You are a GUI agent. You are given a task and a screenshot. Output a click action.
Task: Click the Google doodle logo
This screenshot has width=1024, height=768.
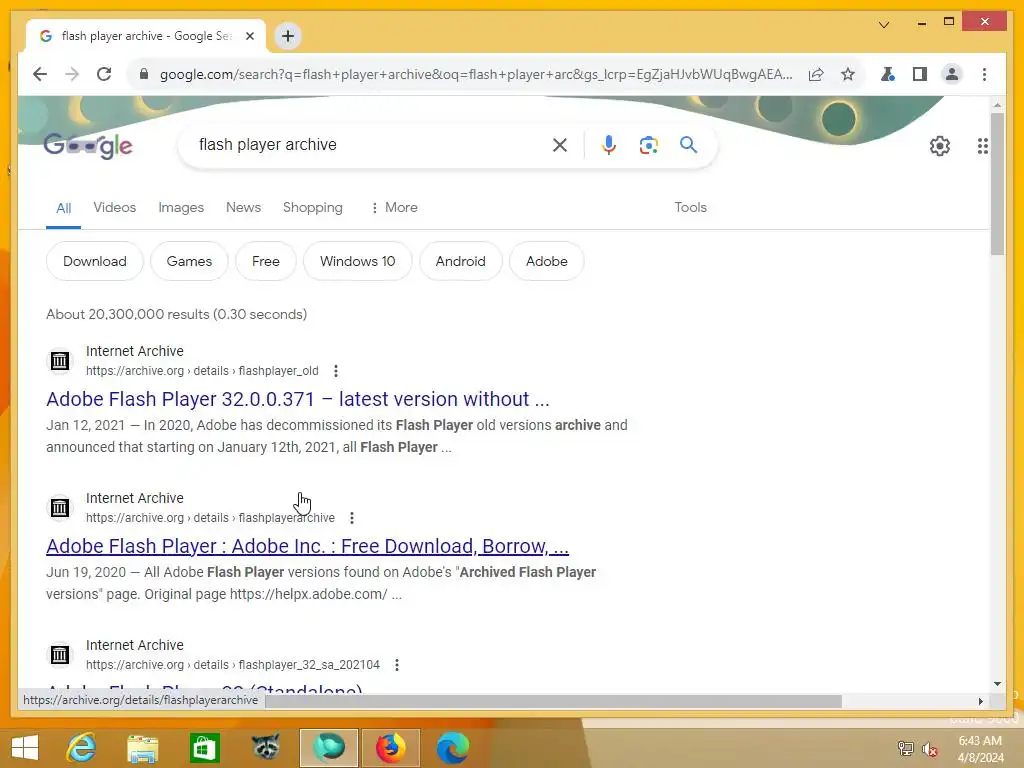[x=88, y=146]
